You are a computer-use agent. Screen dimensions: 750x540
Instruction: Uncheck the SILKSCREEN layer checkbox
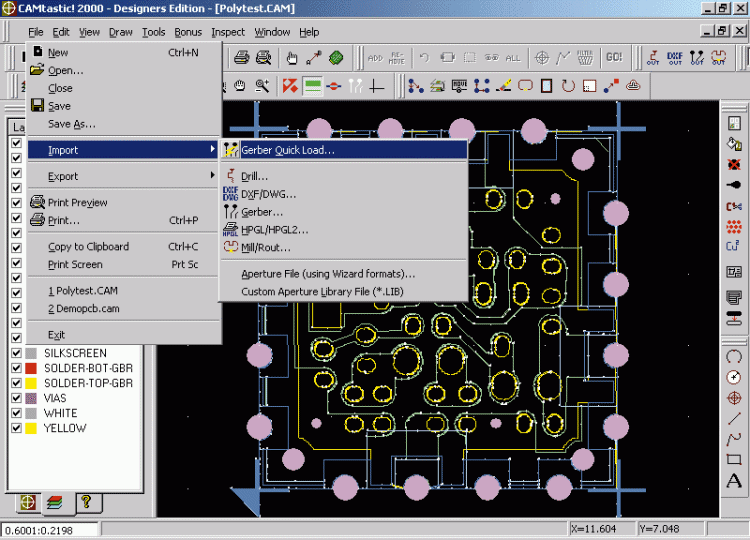pyautogui.click(x=16, y=353)
